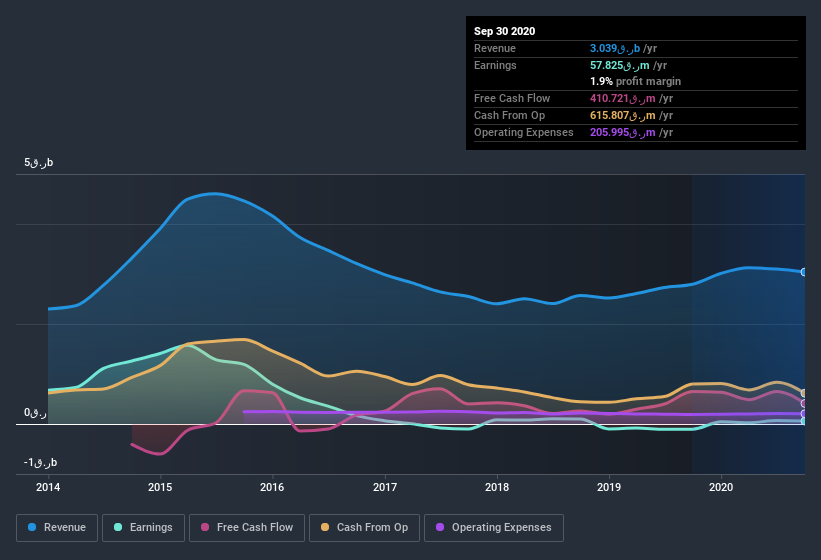Toggle the Earnings legend series
Viewport: 821px width, 560px height.
coord(143,527)
